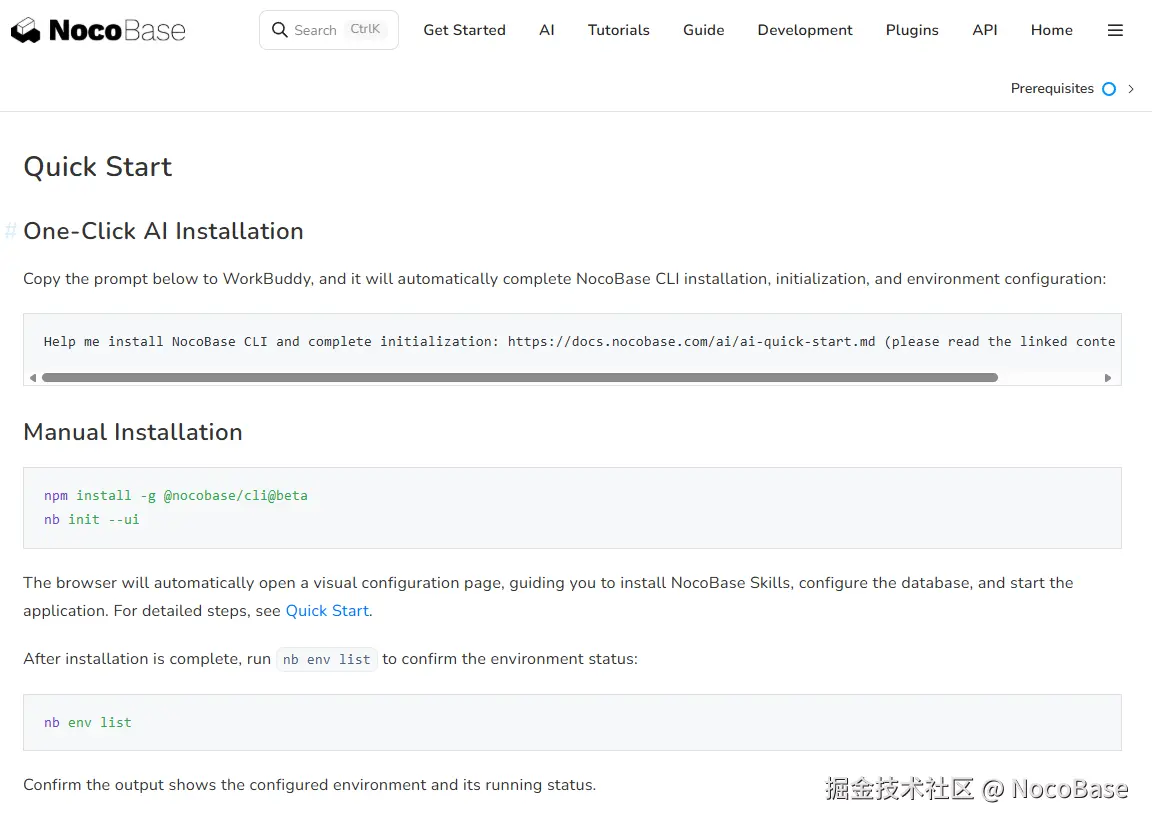Click the 'CtrlK' shortcut badge
This screenshot has height=826, width=1152.
(x=365, y=29)
